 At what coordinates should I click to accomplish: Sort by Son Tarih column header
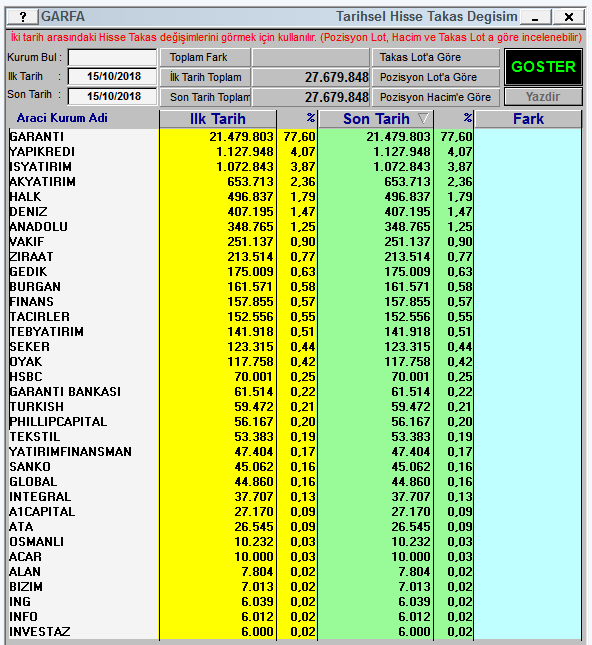tap(376, 119)
